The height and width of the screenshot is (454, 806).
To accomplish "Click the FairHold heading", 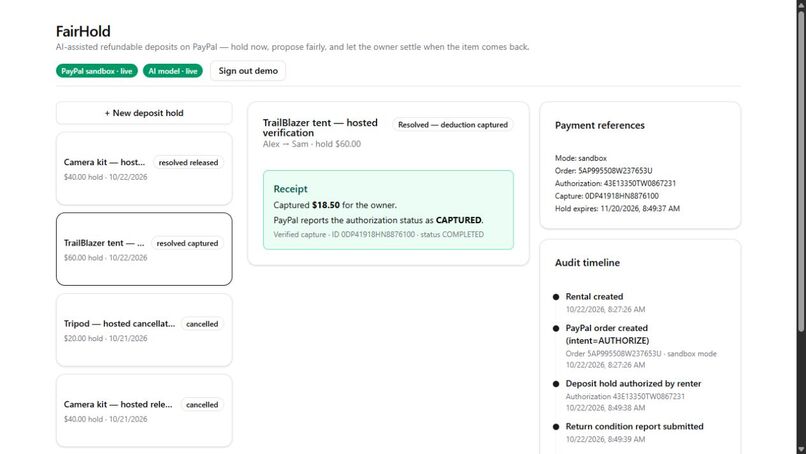I will (83, 31).
